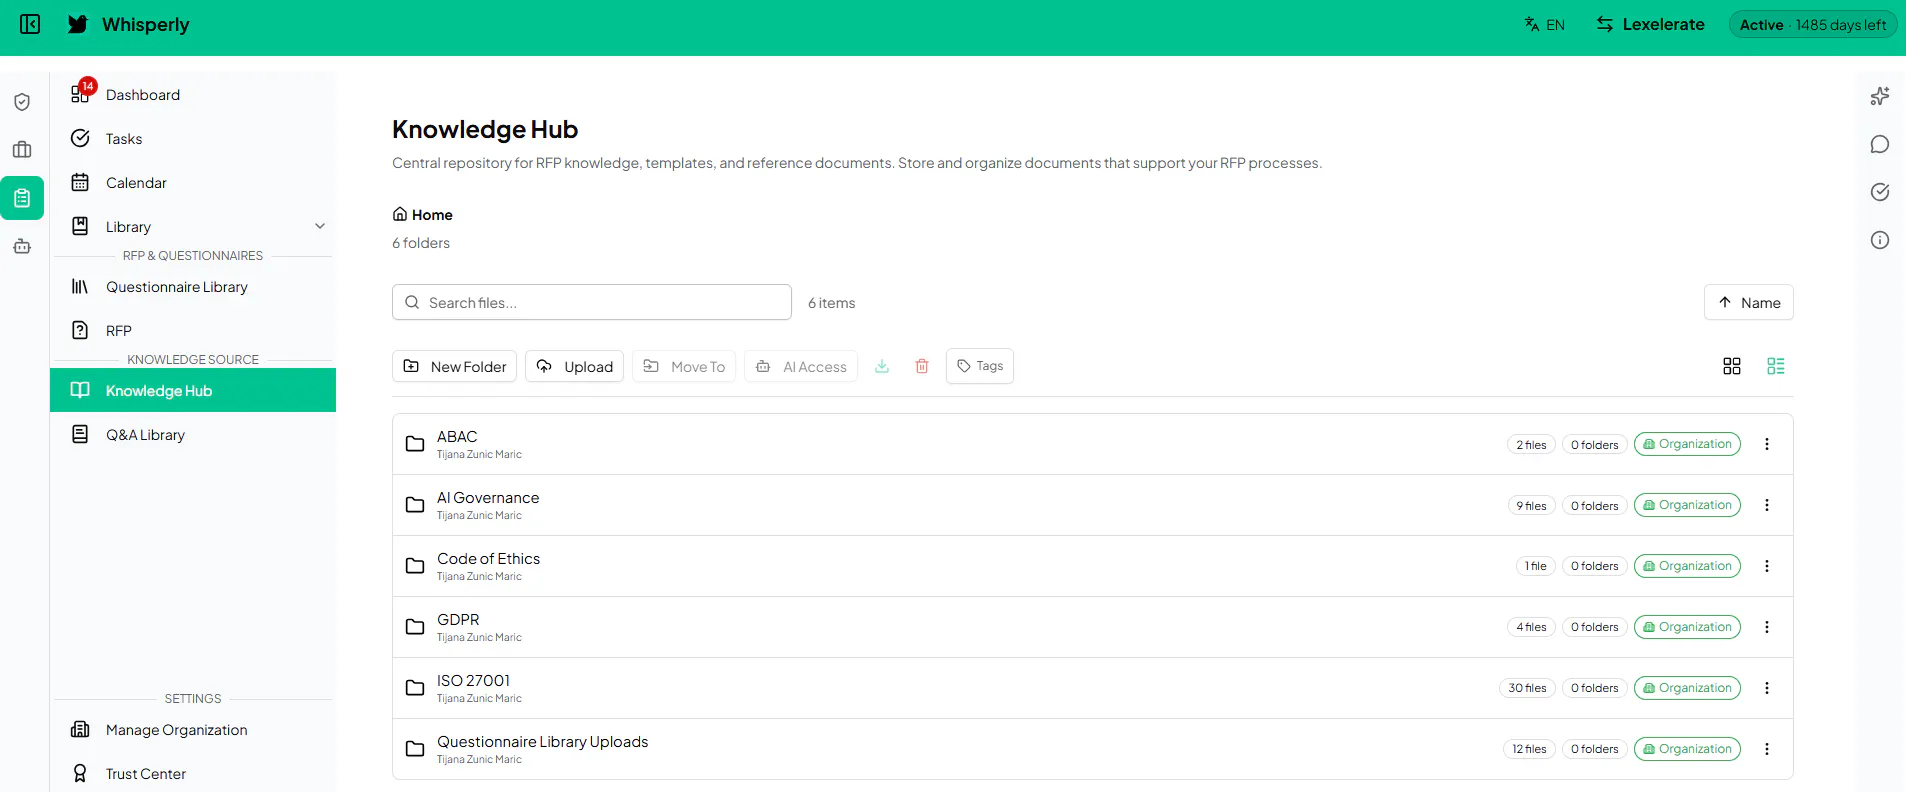Open Manage Organization settings
Screen dimensions: 1906x792
point(193,730)
